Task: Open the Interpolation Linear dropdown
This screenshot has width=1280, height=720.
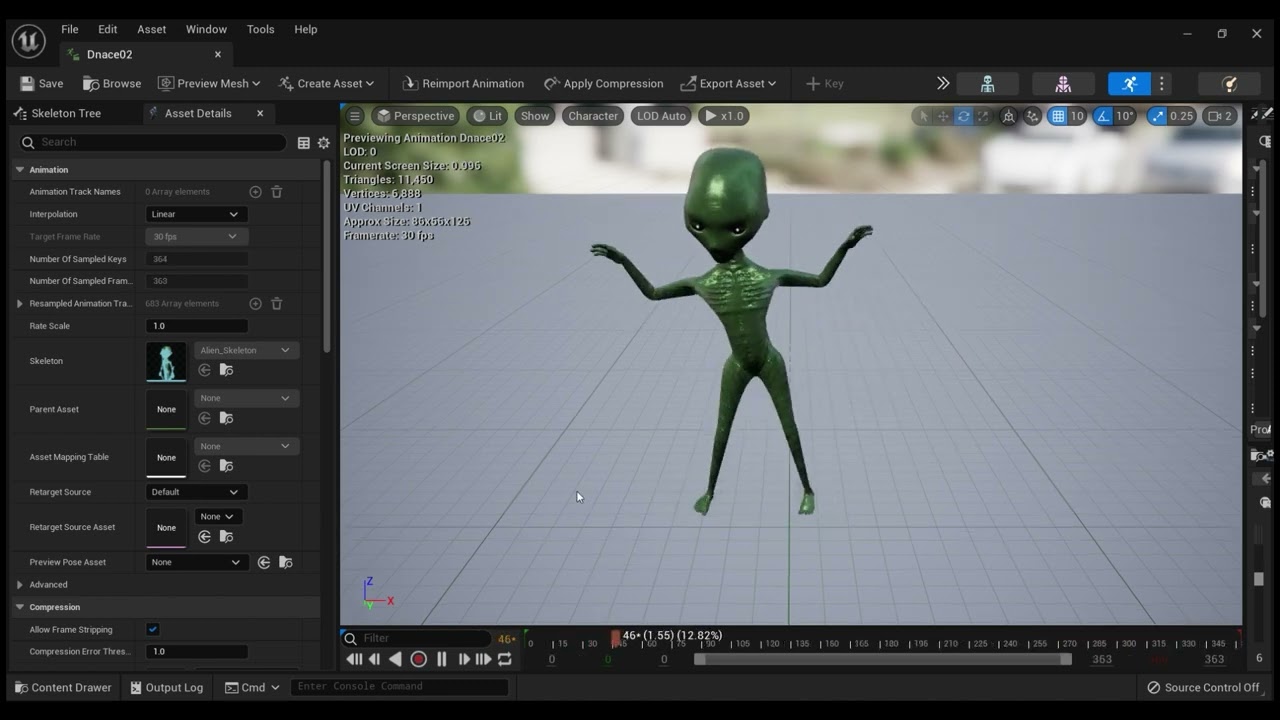Action: coord(196,214)
